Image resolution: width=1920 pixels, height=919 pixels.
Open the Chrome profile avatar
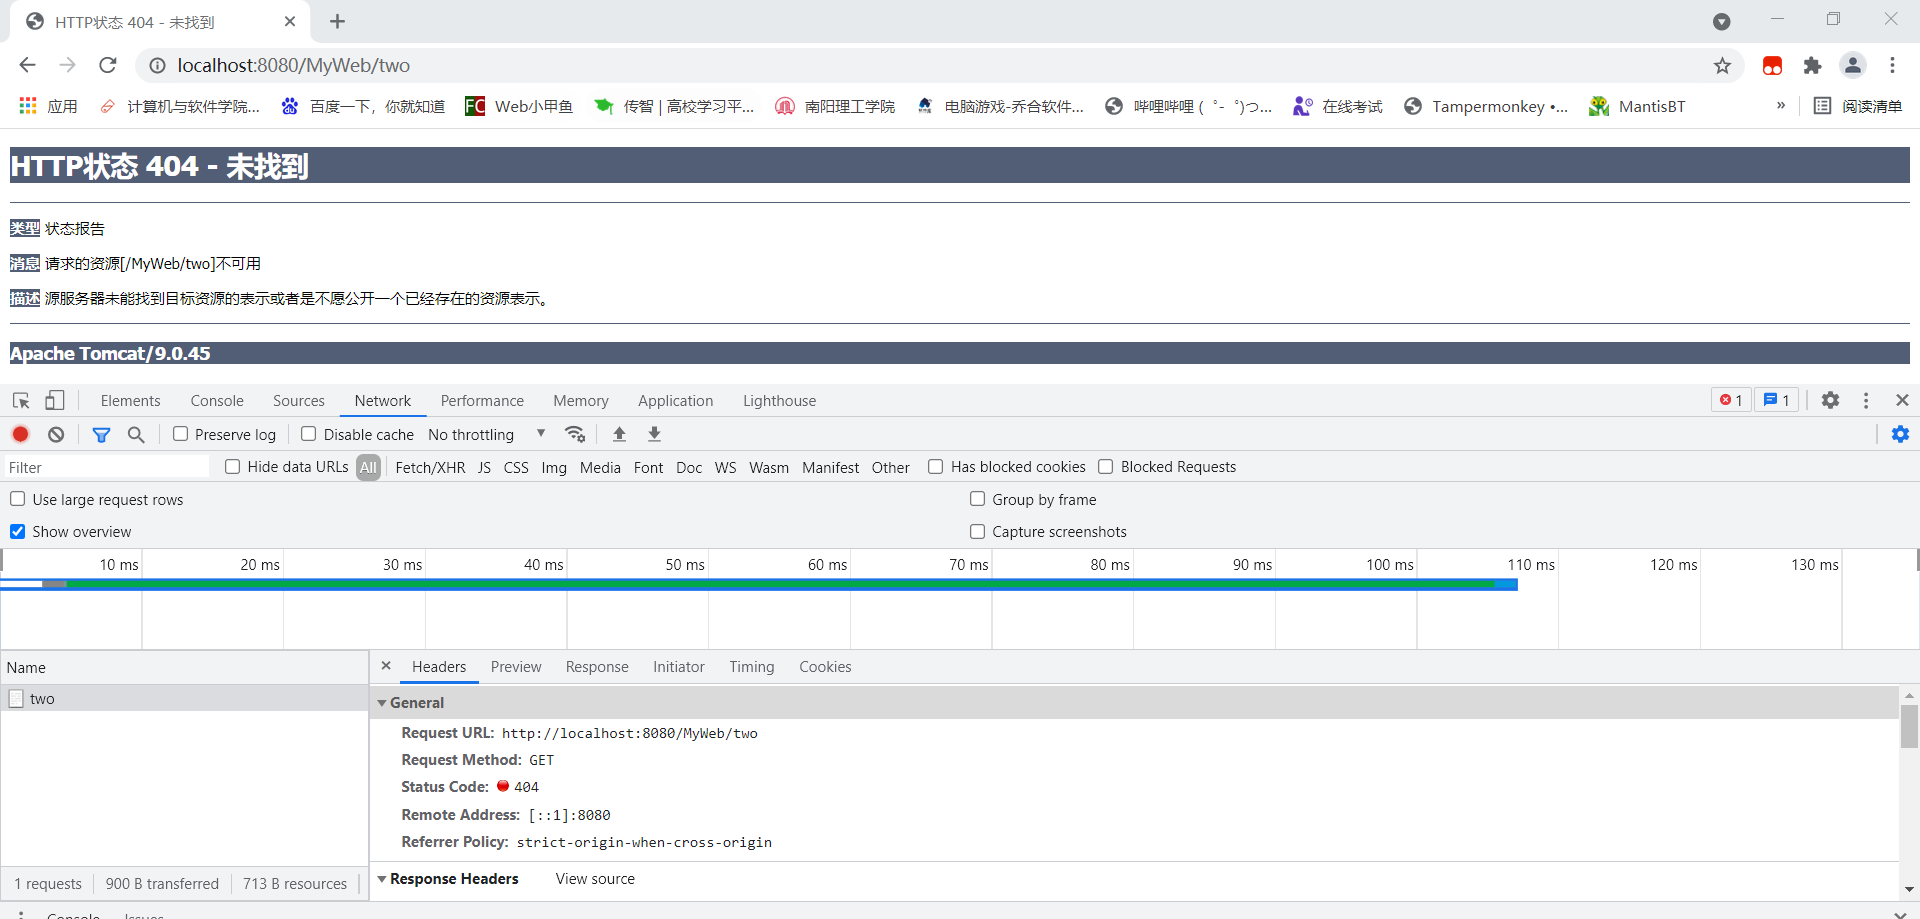tap(1853, 65)
